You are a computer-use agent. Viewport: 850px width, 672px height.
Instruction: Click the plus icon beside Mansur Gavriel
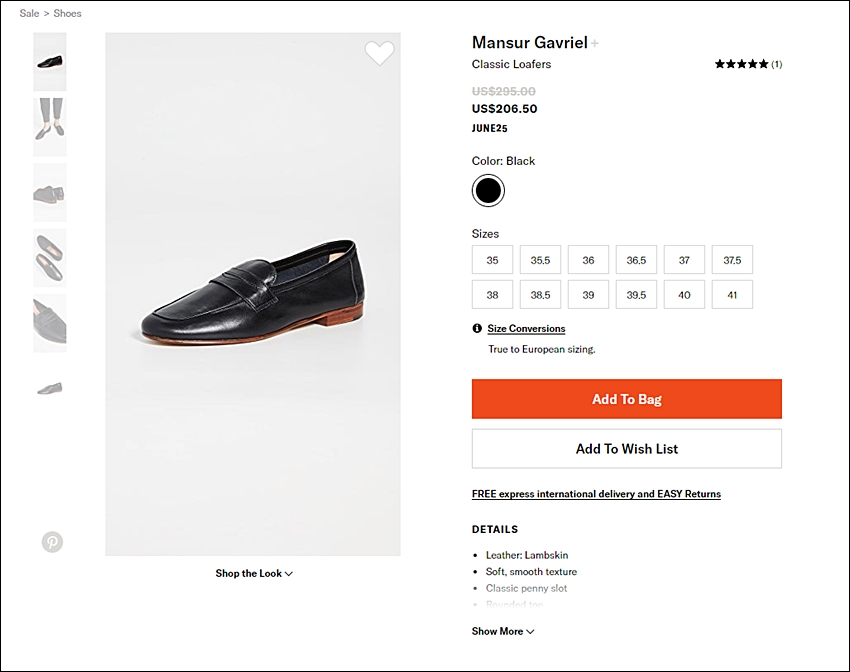[x=595, y=43]
